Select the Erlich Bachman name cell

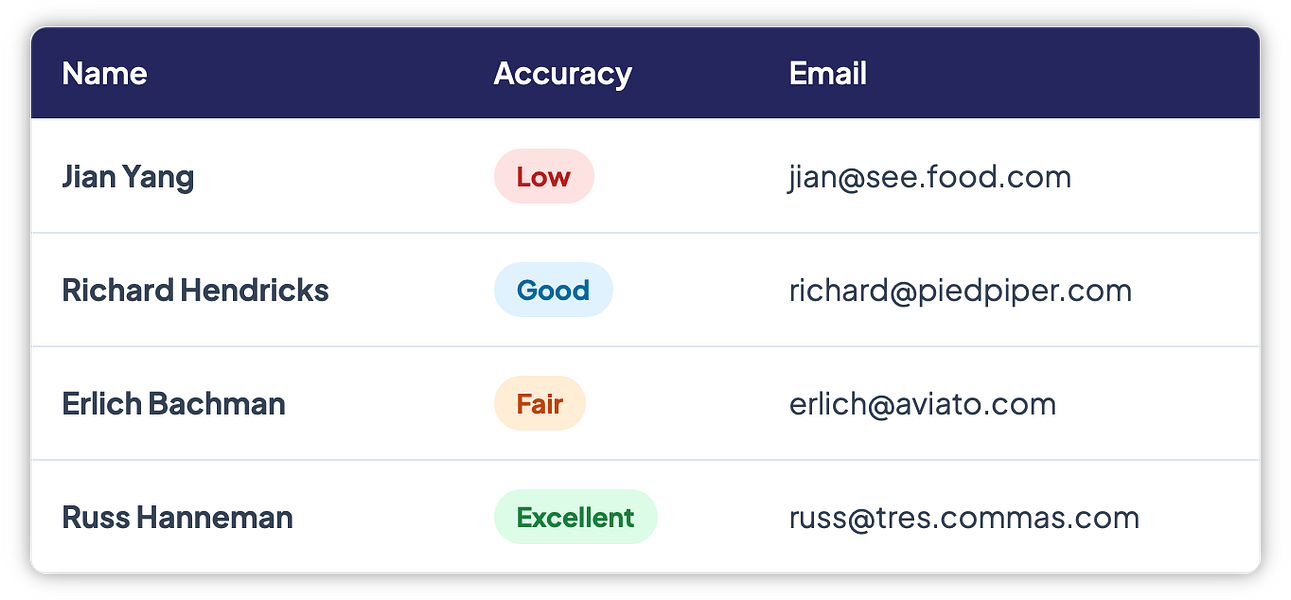(173, 404)
